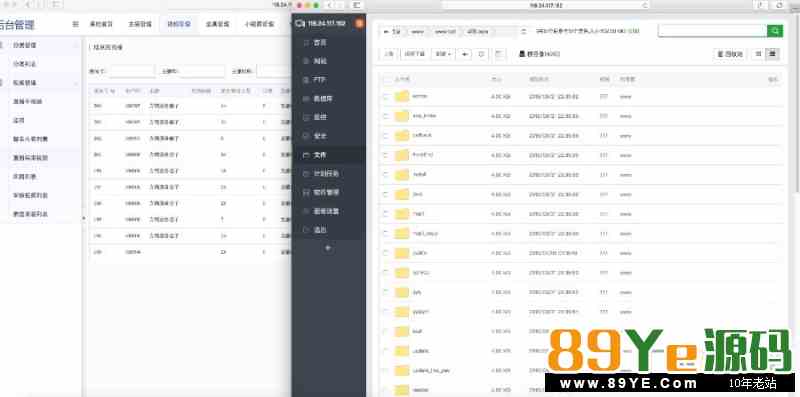
Task: Click the file manager search input field
Action: coord(712,31)
